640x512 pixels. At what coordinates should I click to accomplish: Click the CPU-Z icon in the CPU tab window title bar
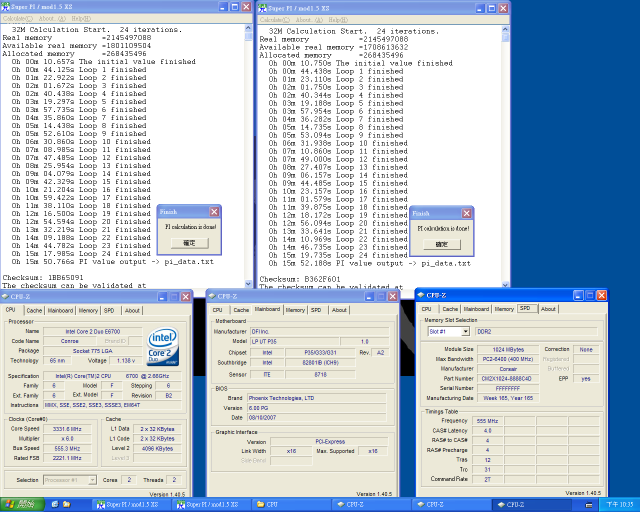[5, 296]
